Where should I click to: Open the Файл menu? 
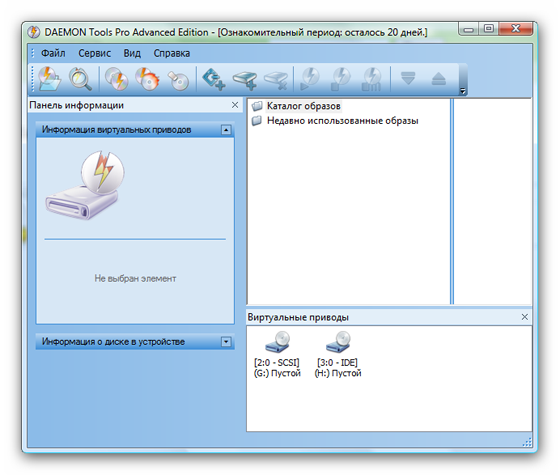click(x=53, y=53)
